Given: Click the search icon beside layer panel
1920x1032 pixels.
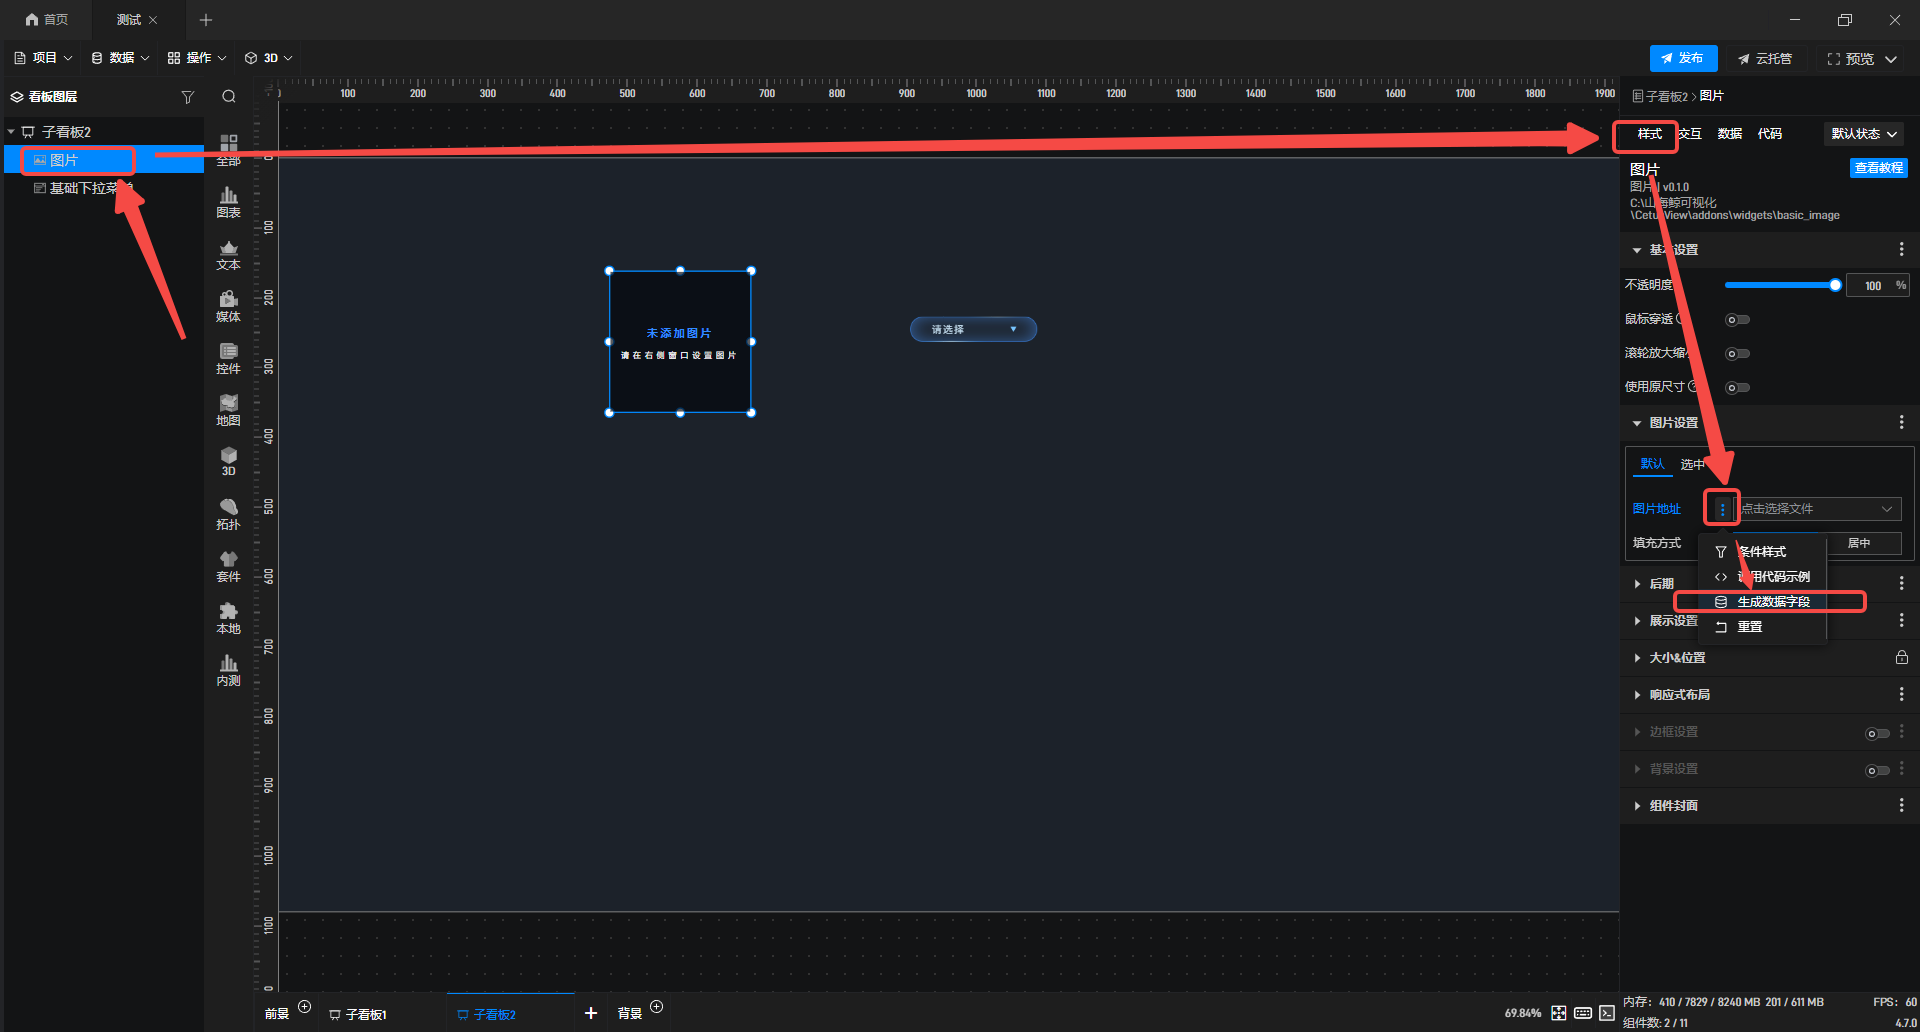Looking at the screenshot, I should [x=229, y=97].
